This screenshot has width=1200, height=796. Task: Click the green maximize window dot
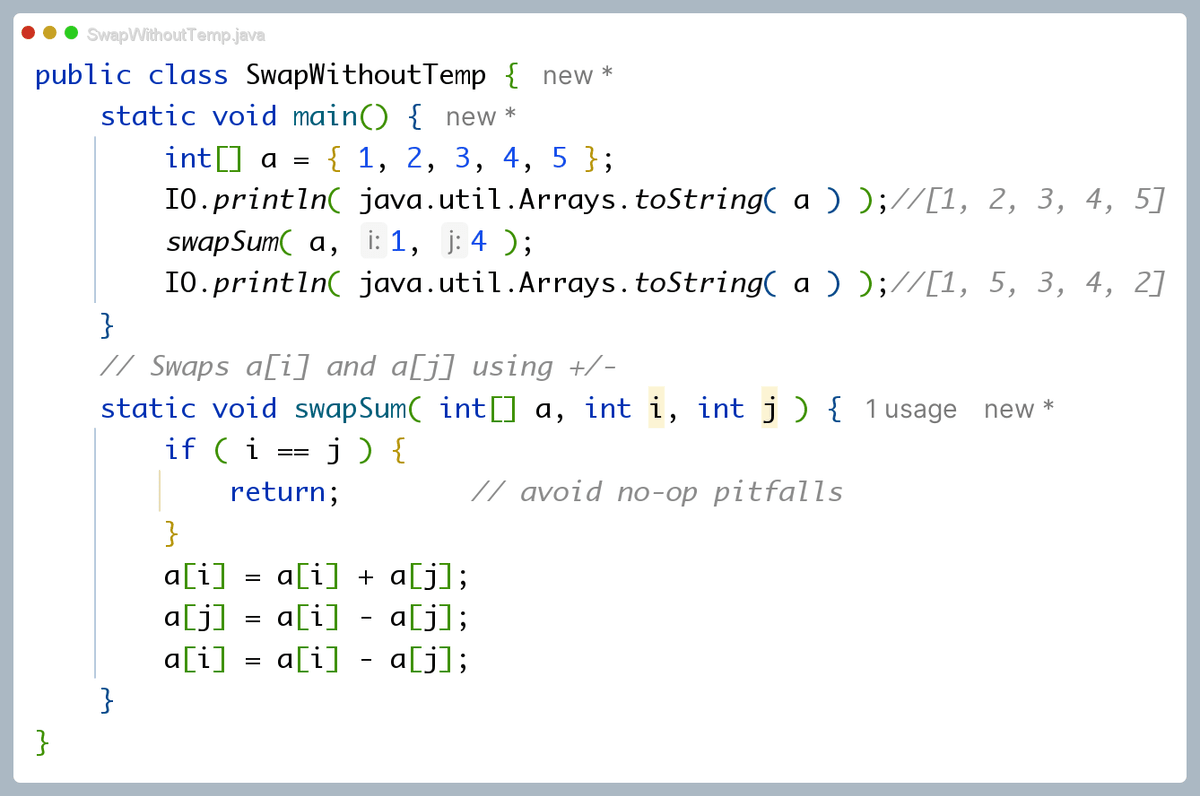click(x=71, y=33)
